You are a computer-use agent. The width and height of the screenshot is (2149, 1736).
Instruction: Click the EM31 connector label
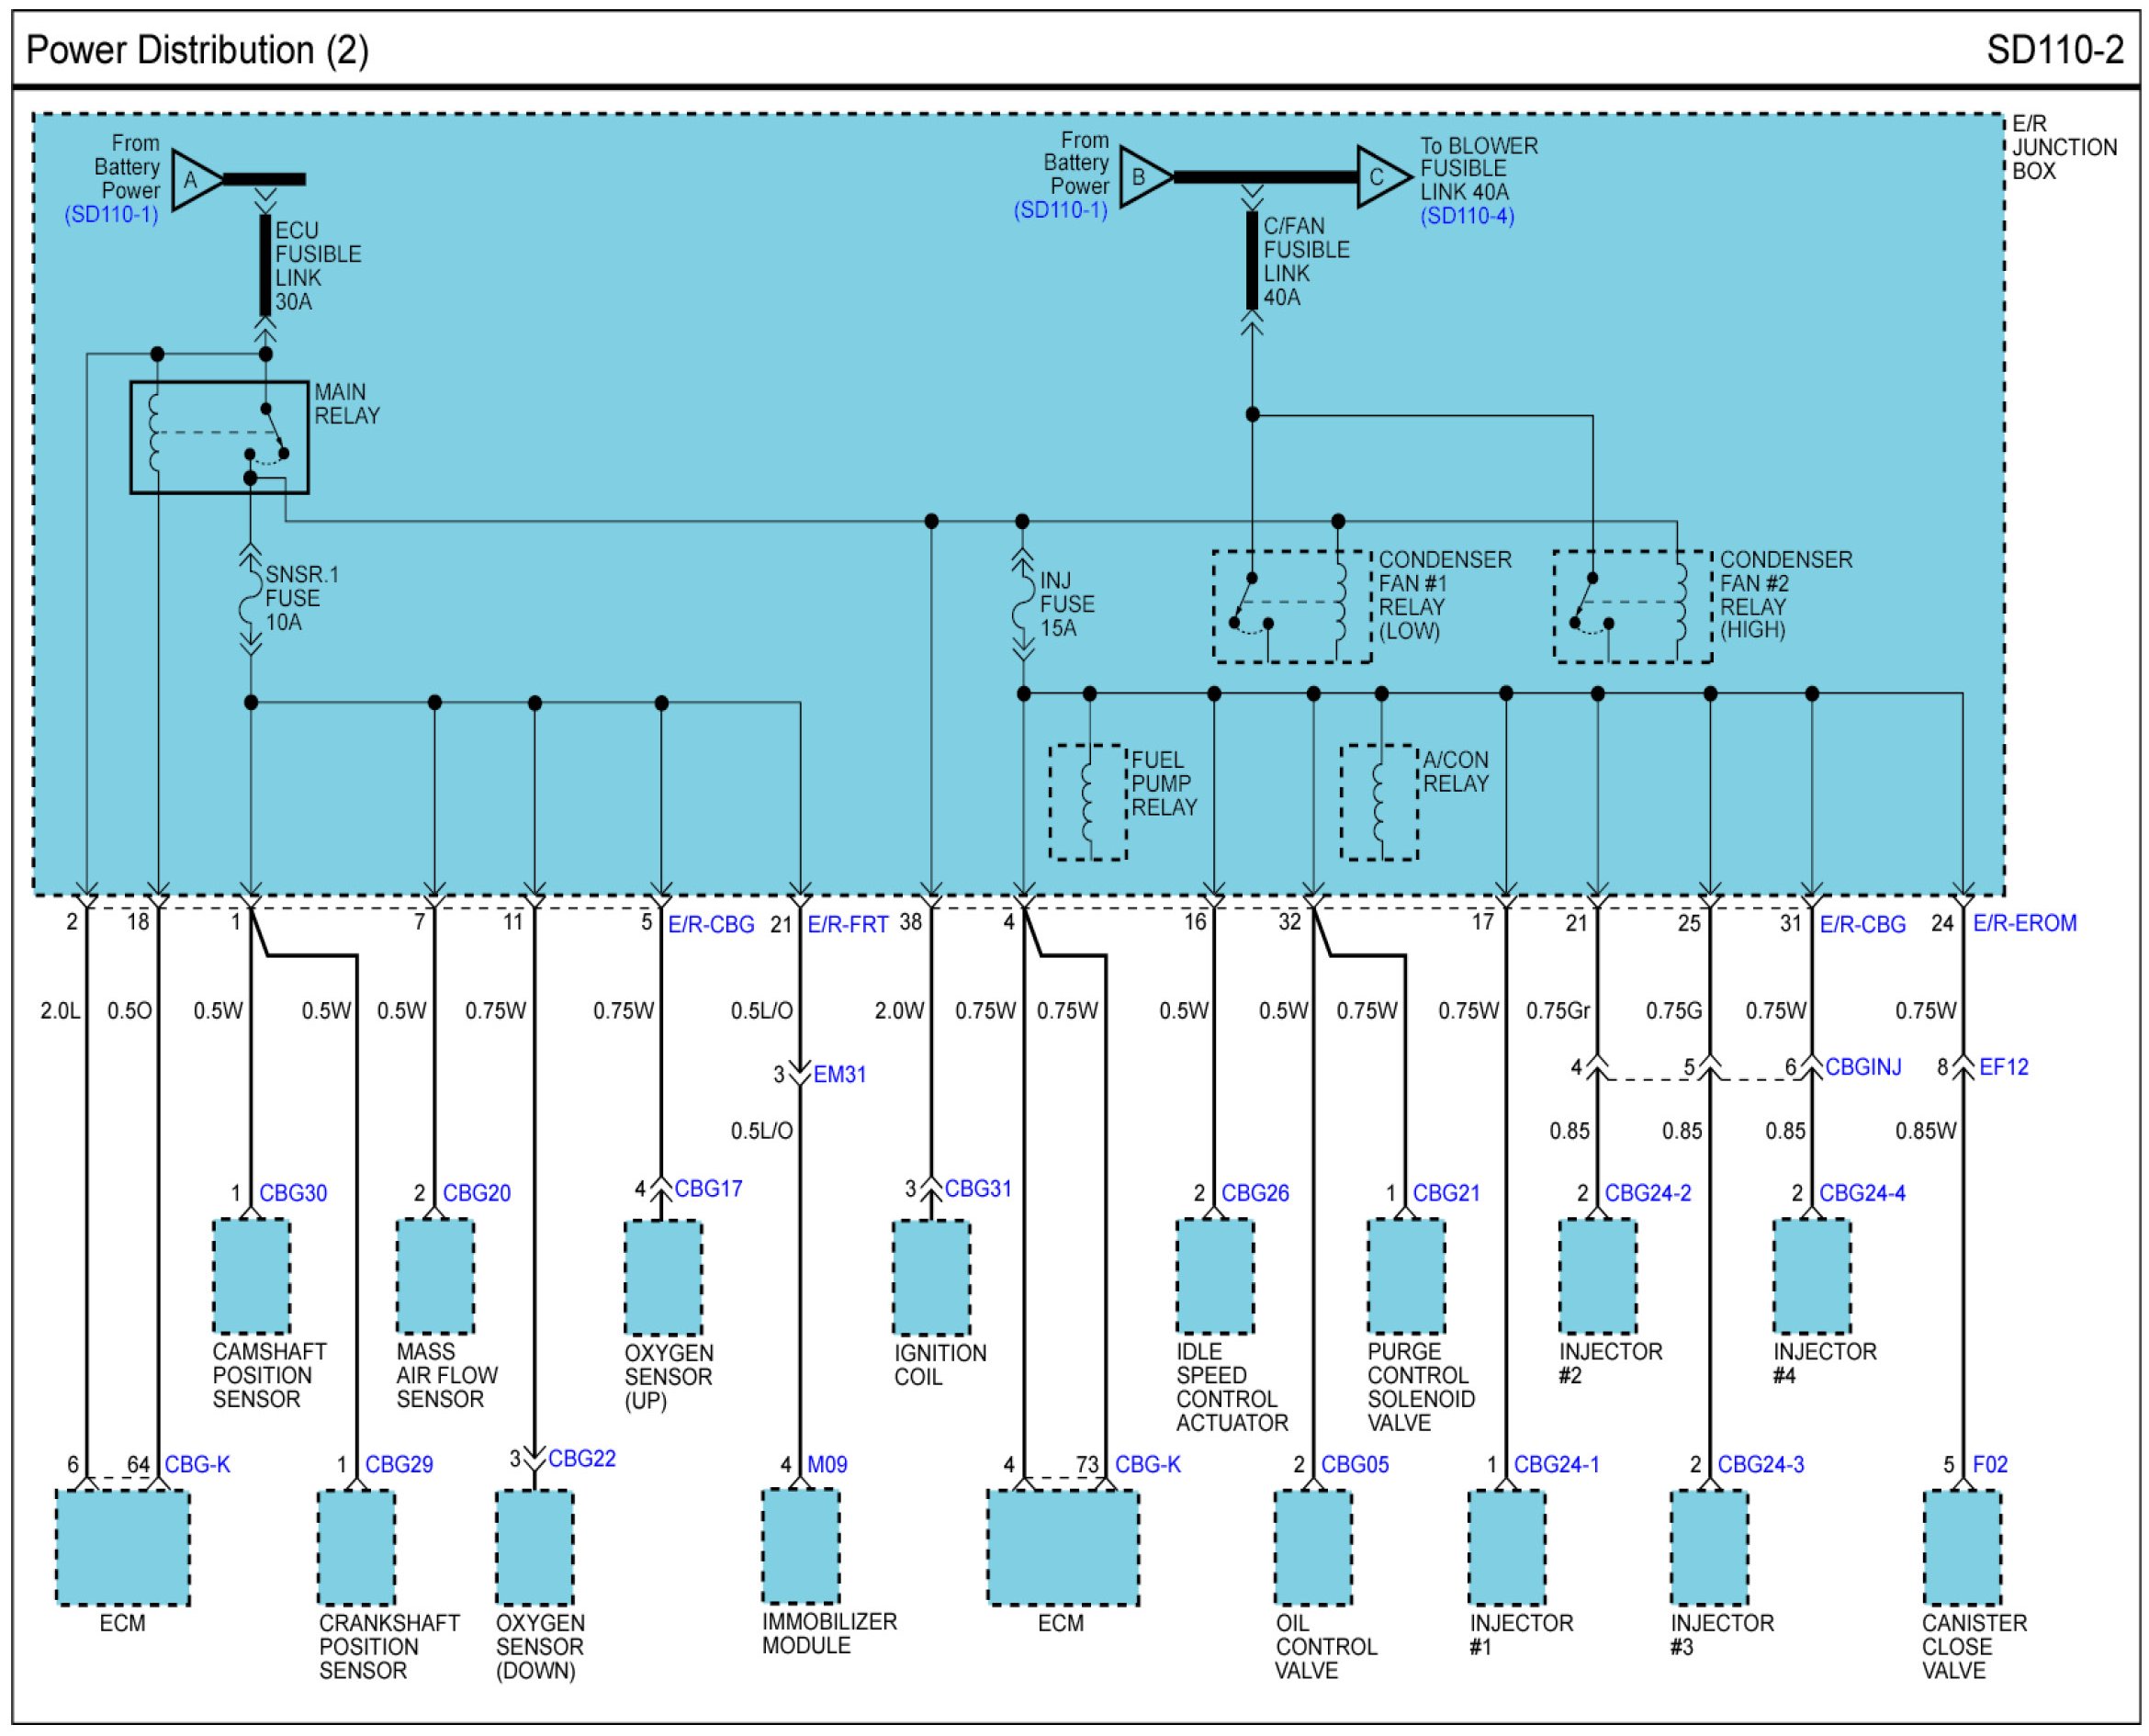pos(839,1075)
